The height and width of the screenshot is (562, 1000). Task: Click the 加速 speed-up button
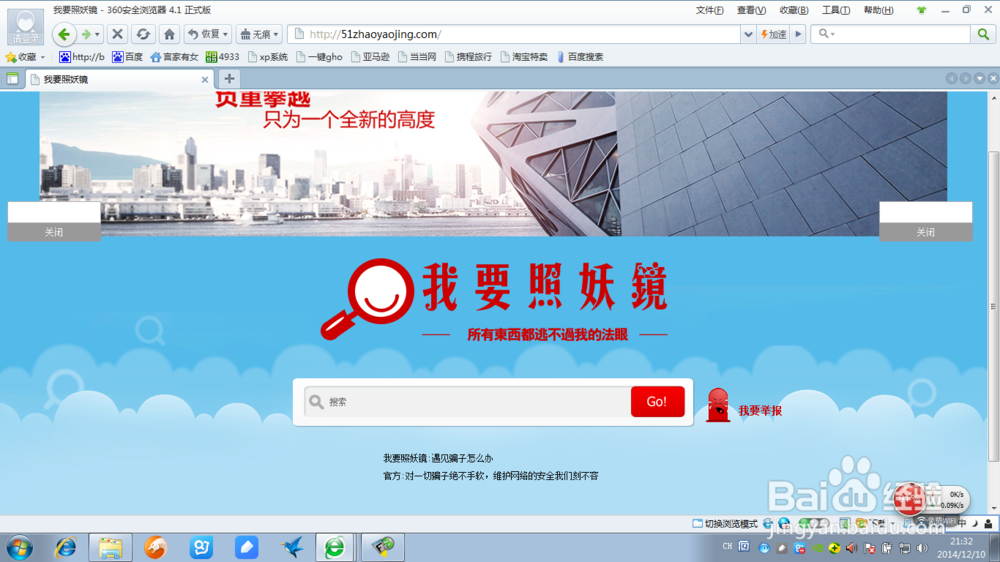click(x=774, y=34)
